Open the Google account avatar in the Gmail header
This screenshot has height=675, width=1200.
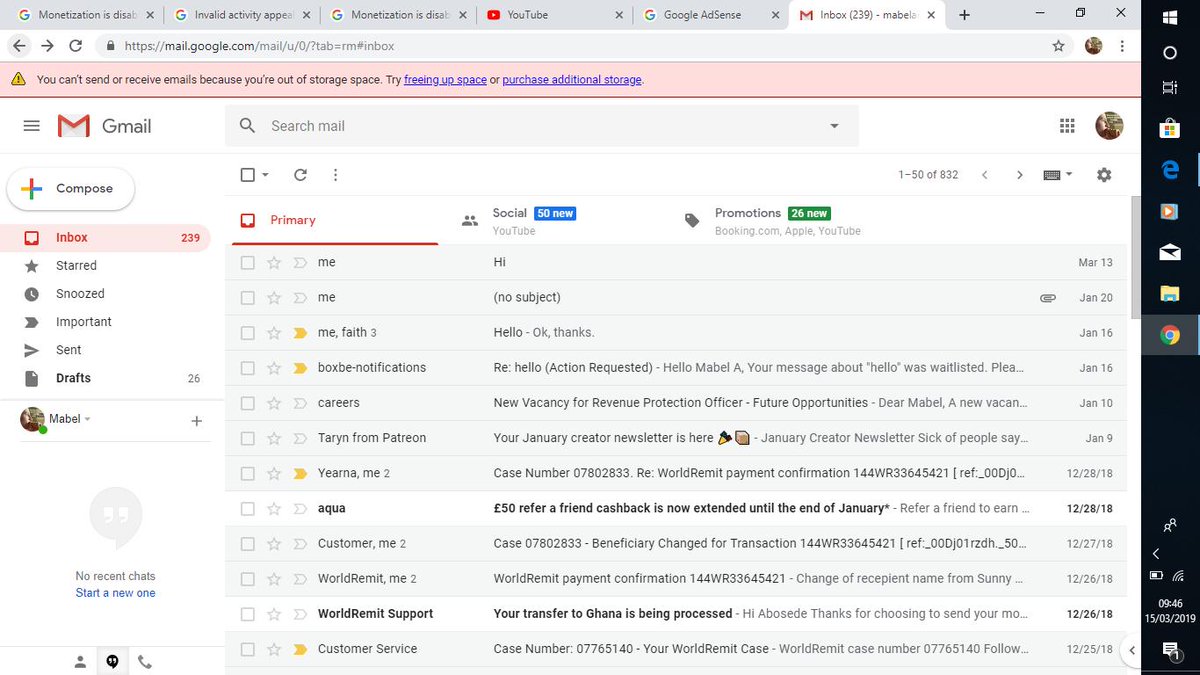(x=1109, y=126)
